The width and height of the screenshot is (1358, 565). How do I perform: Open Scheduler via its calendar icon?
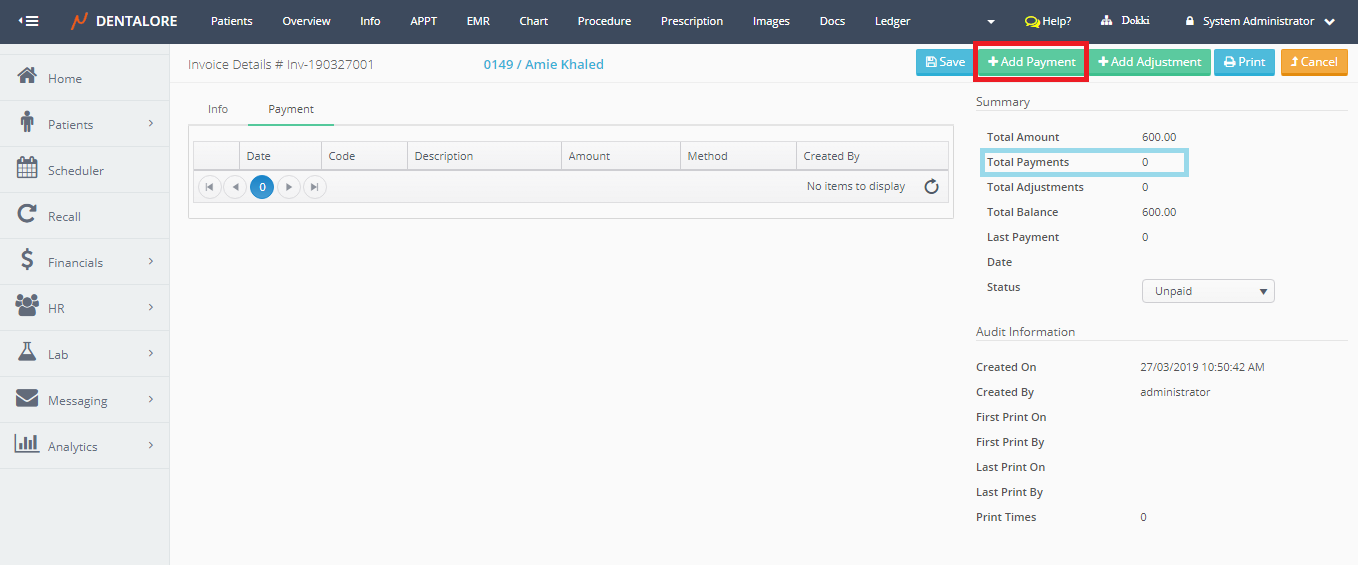tap(27, 169)
